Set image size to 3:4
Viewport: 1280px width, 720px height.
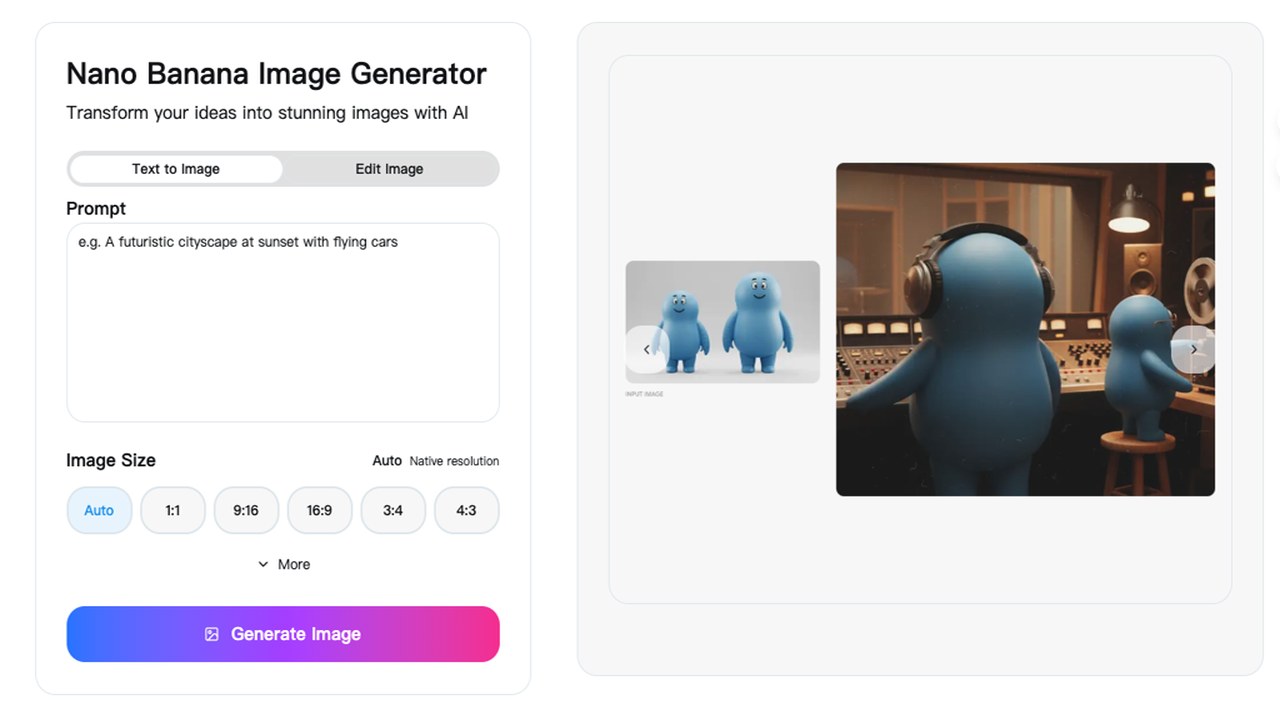click(393, 510)
